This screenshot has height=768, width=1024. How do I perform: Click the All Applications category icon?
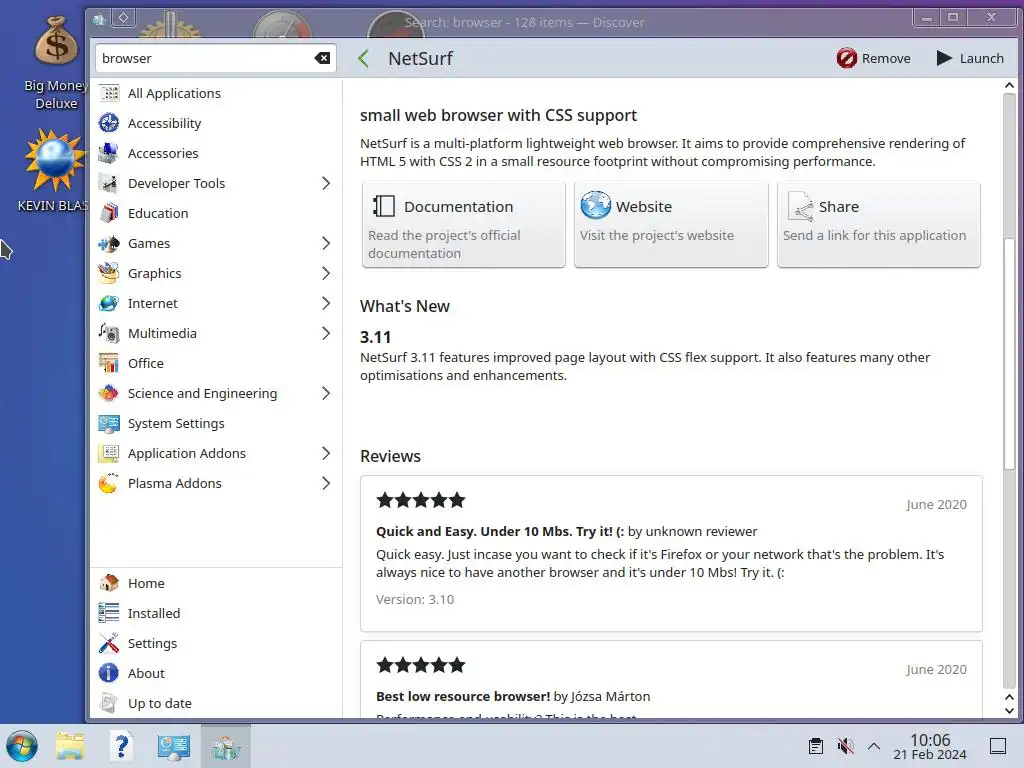tap(108, 93)
